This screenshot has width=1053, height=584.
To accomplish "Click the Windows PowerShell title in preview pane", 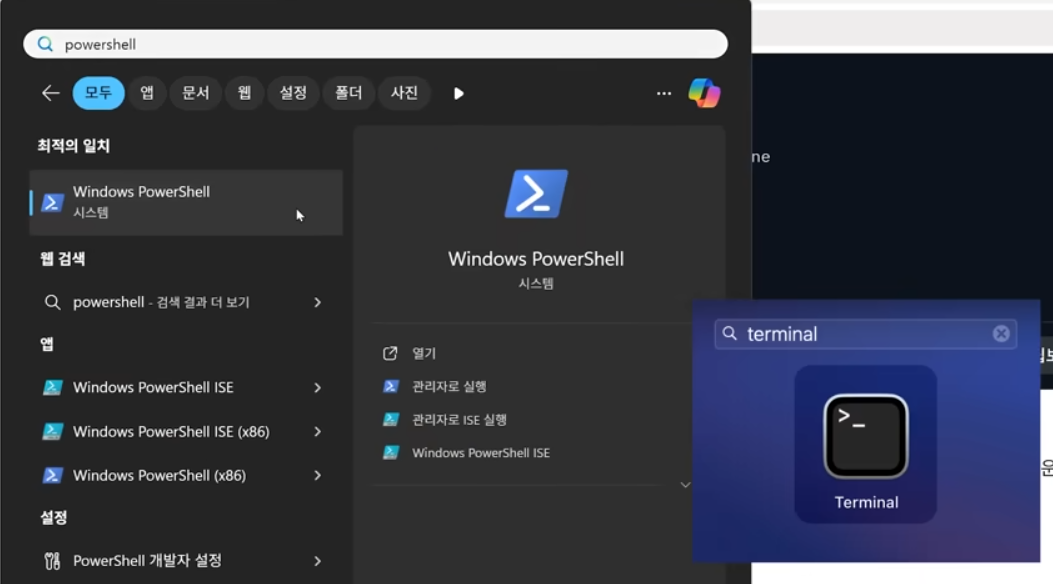I will pos(536,259).
